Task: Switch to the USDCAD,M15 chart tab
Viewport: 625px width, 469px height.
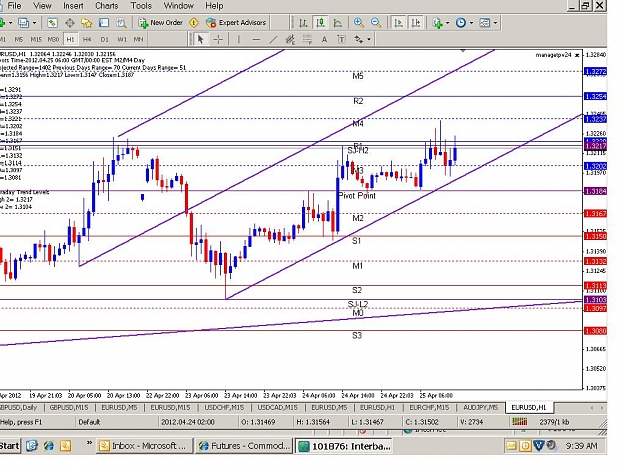Action: [277, 407]
